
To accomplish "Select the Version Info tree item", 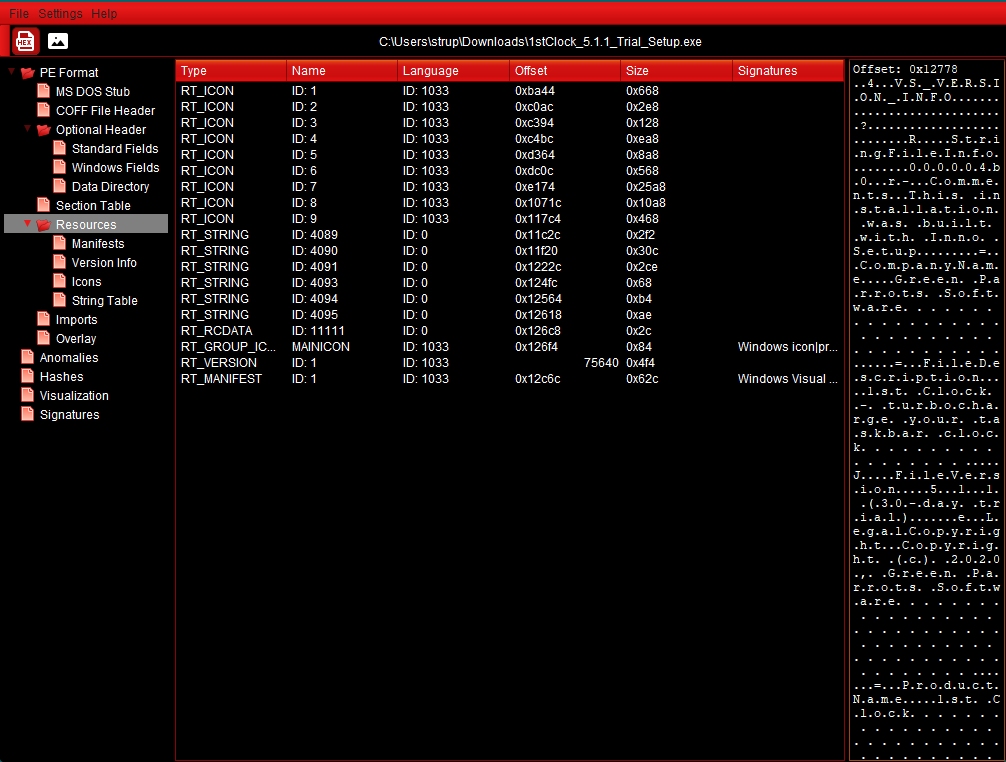I will (104, 262).
